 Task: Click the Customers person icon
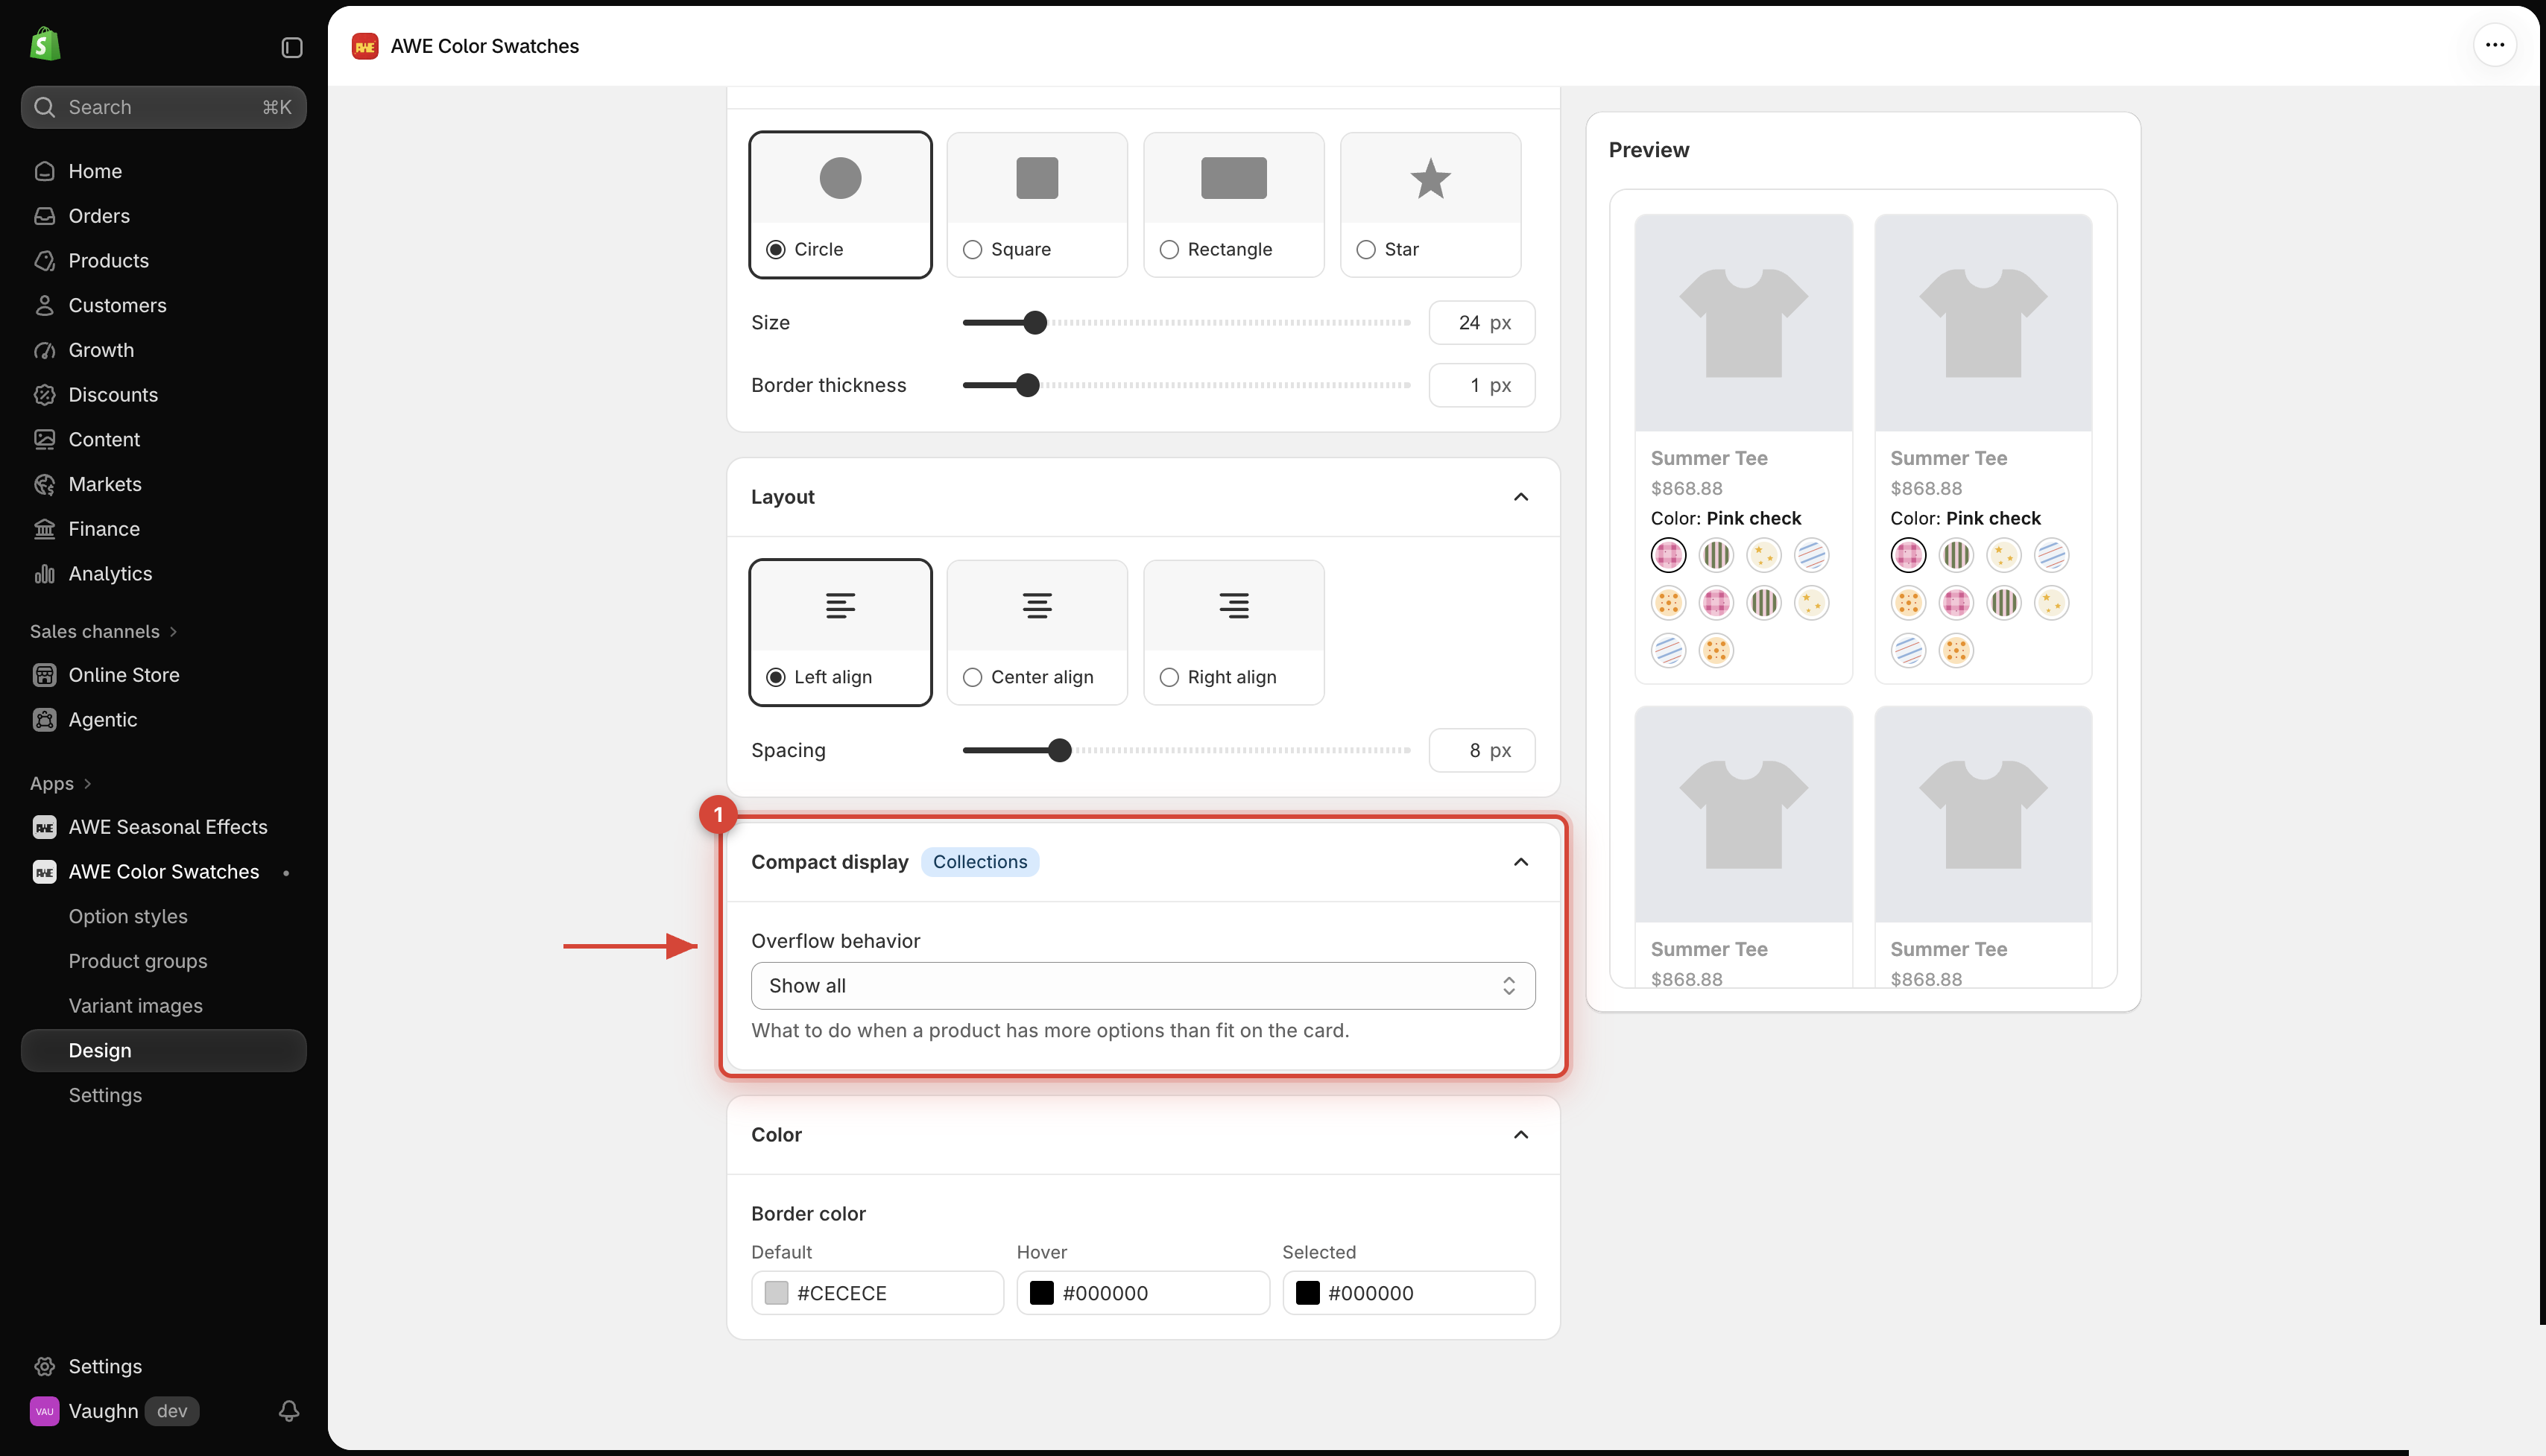pyautogui.click(x=45, y=305)
